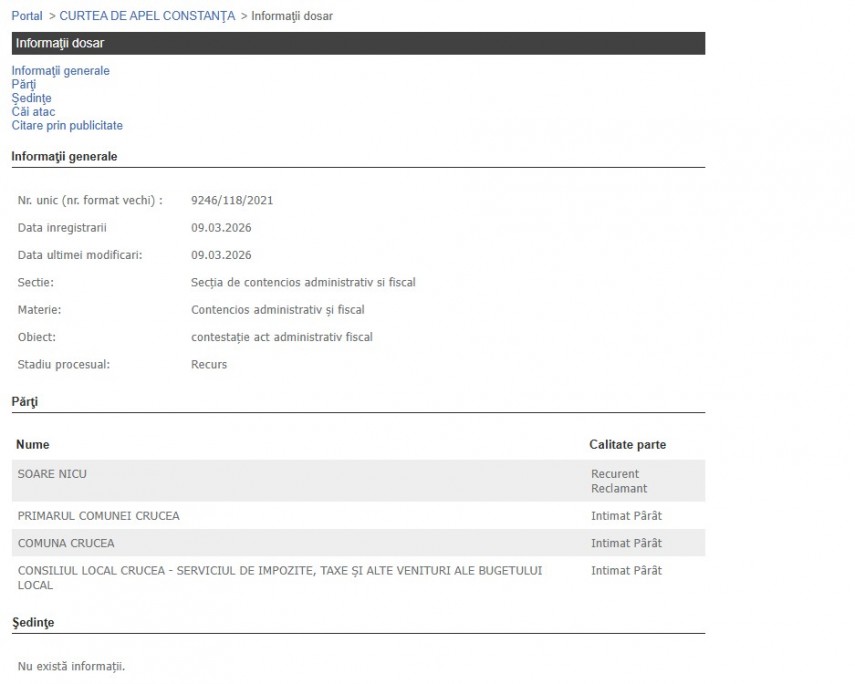The image size is (855, 684).
Task: Click the case number 9246/118/2021
Action: [232, 200]
